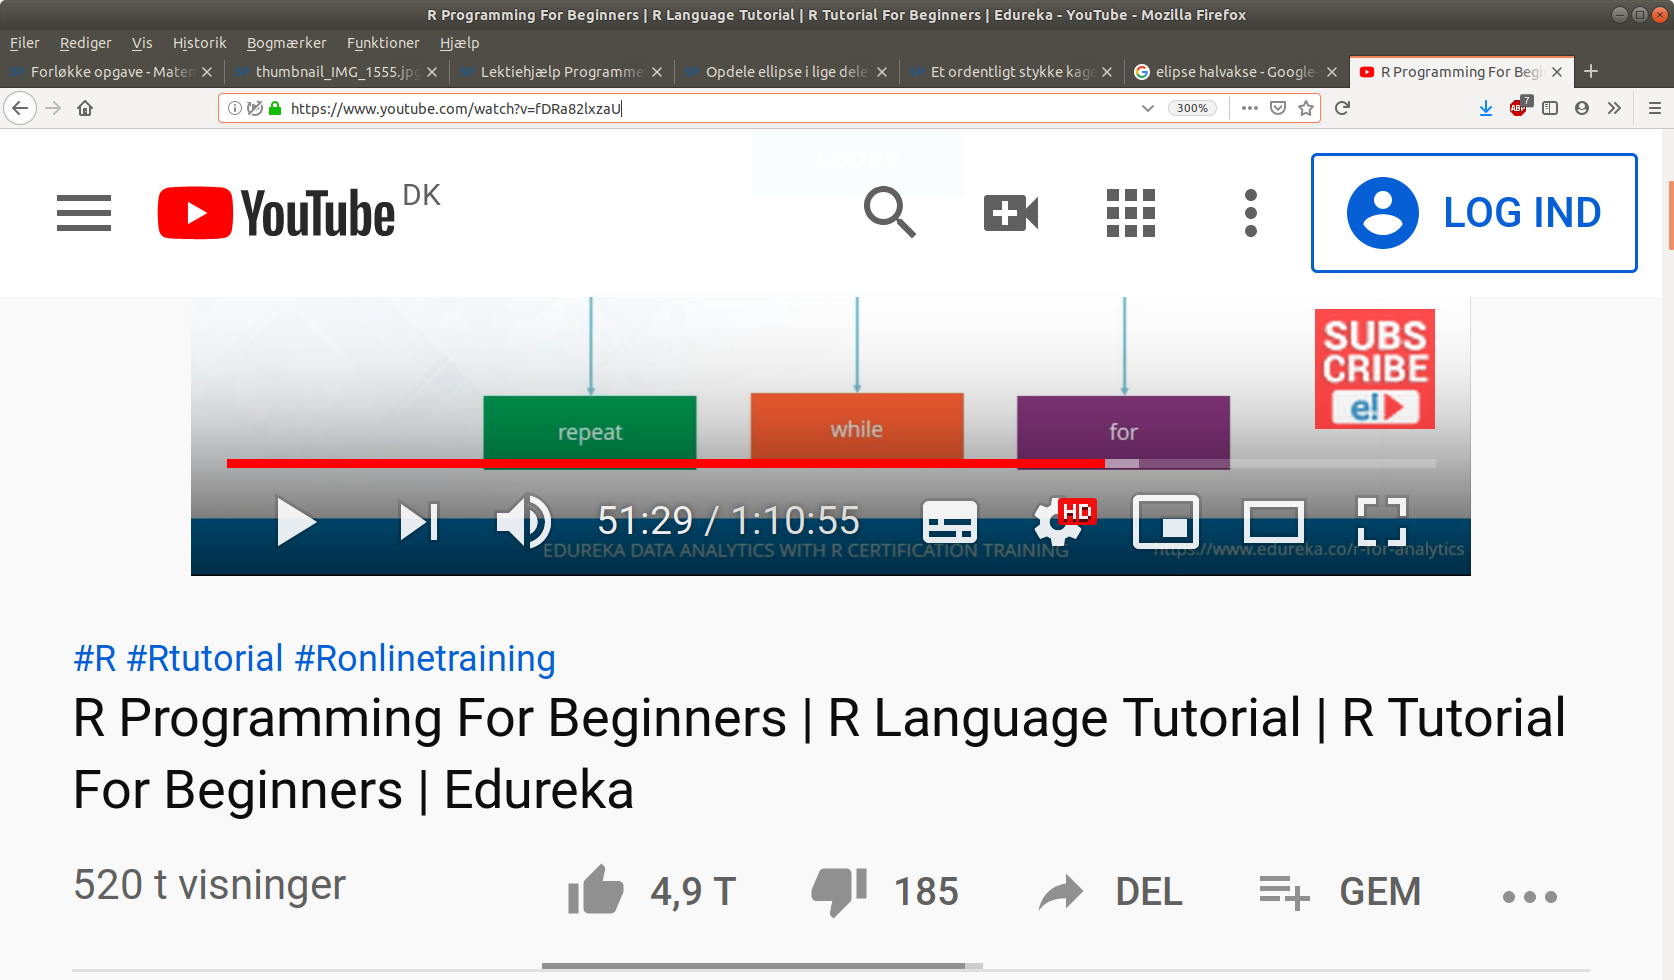Focus the URL address bar
This screenshot has width=1674, height=980.
coord(710,108)
